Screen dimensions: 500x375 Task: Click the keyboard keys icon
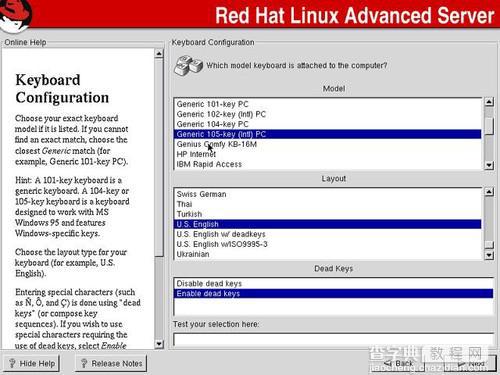click(x=188, y=65)
